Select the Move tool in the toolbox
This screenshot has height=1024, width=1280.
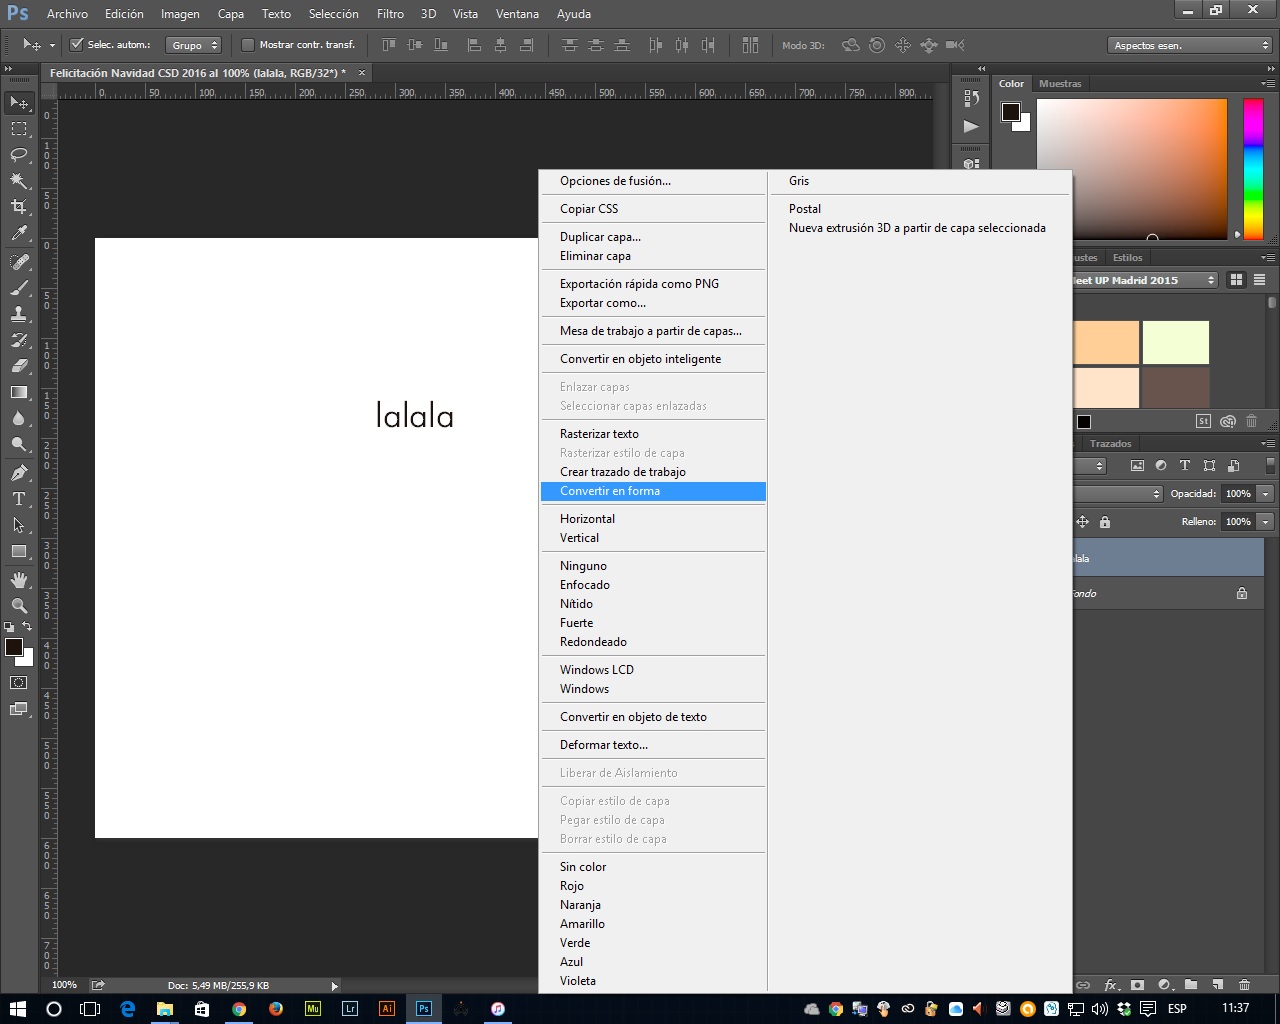pos(19,103)
